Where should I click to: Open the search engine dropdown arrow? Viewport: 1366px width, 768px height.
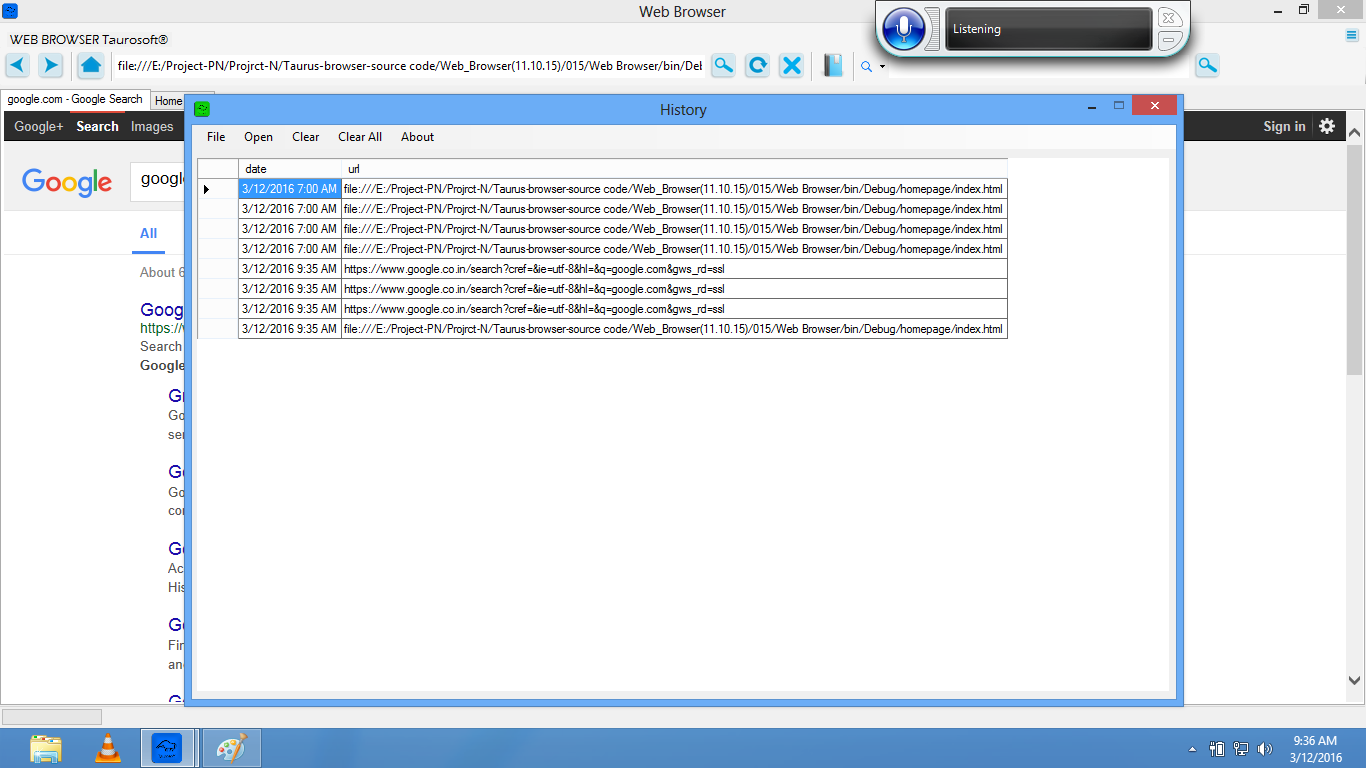tap(882, 67)
